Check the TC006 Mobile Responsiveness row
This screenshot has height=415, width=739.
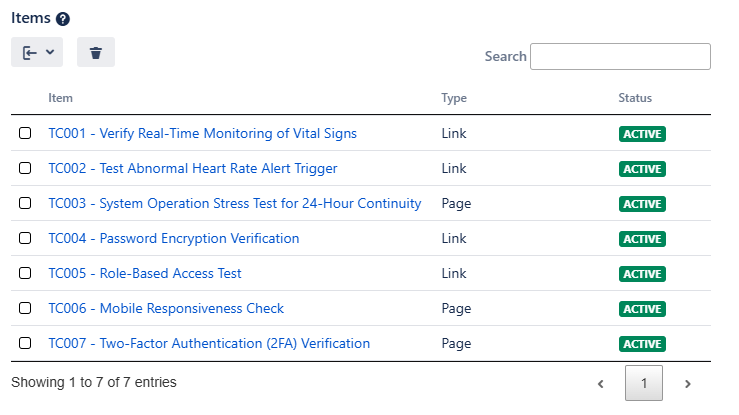pos(25,309)
